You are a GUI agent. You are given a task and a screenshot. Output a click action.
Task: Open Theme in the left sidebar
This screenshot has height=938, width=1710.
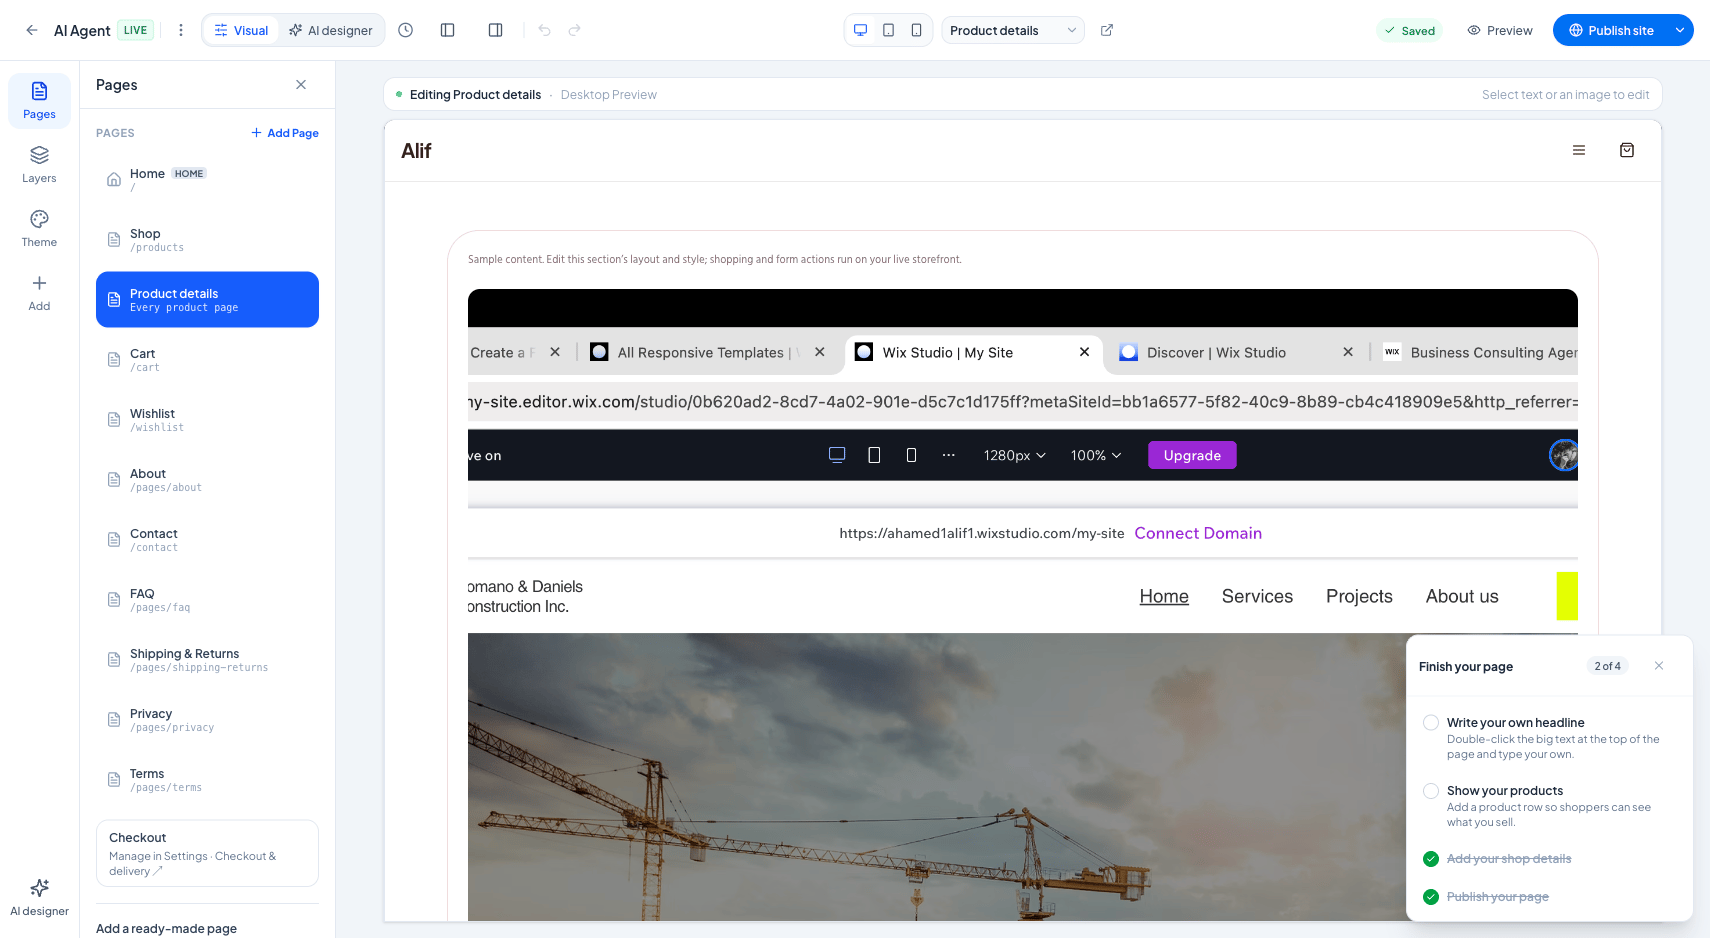tap(39, 228)
